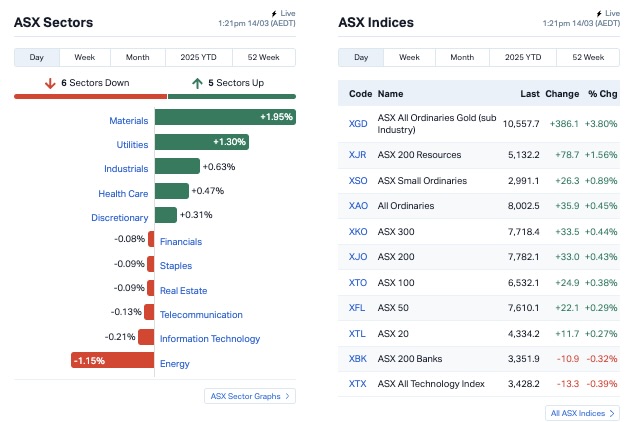The height and width of the screenshot is (422, 633).
Task: Open the Real Estate sector link
Action: [183, 291]
